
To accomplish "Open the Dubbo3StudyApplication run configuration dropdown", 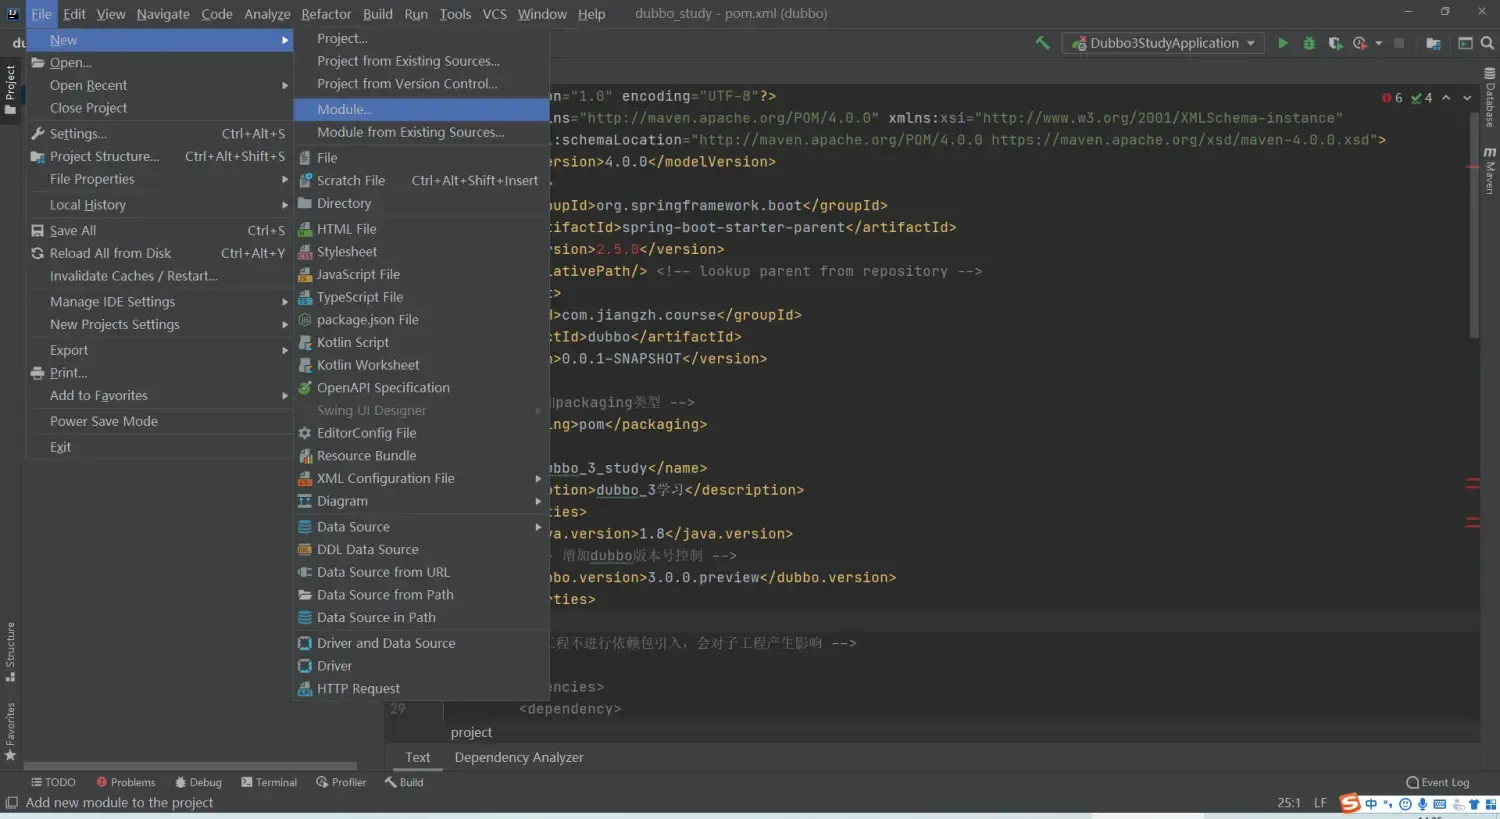I will pos(1165,43).
